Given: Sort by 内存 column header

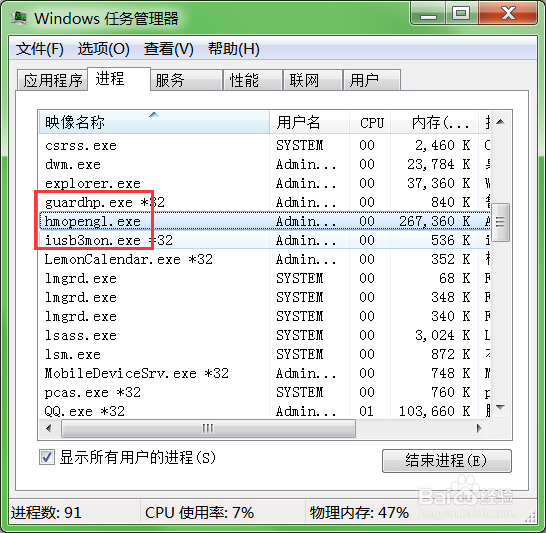Looking at the screenshot, I should [434, 122].
